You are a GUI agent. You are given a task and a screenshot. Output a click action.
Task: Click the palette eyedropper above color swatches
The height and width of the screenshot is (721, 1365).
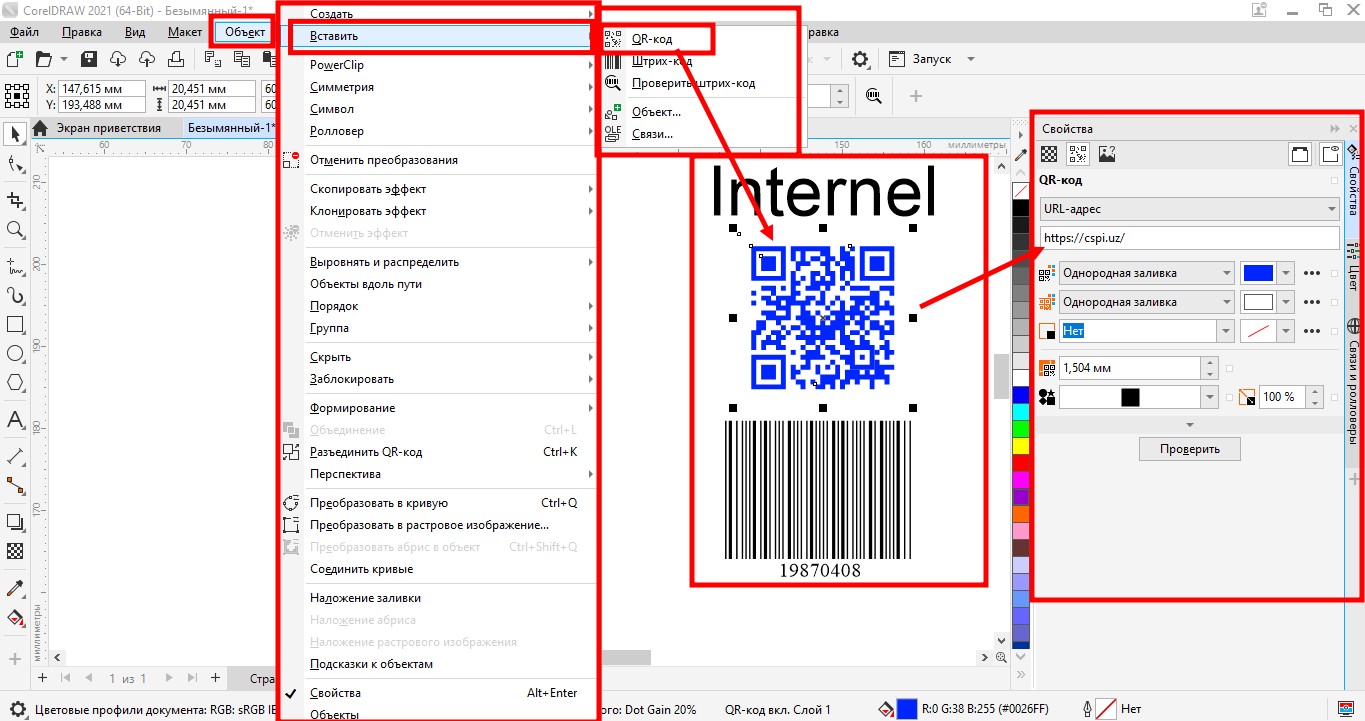[1021, 156]
